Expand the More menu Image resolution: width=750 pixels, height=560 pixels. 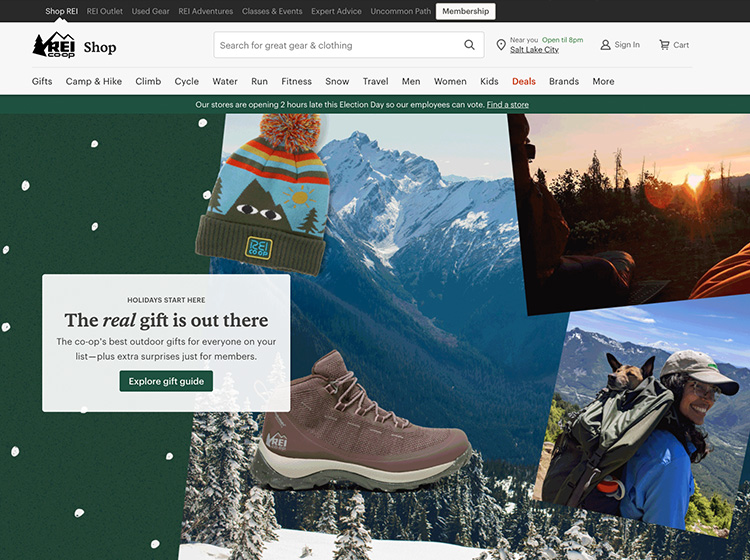pos(603,81)
